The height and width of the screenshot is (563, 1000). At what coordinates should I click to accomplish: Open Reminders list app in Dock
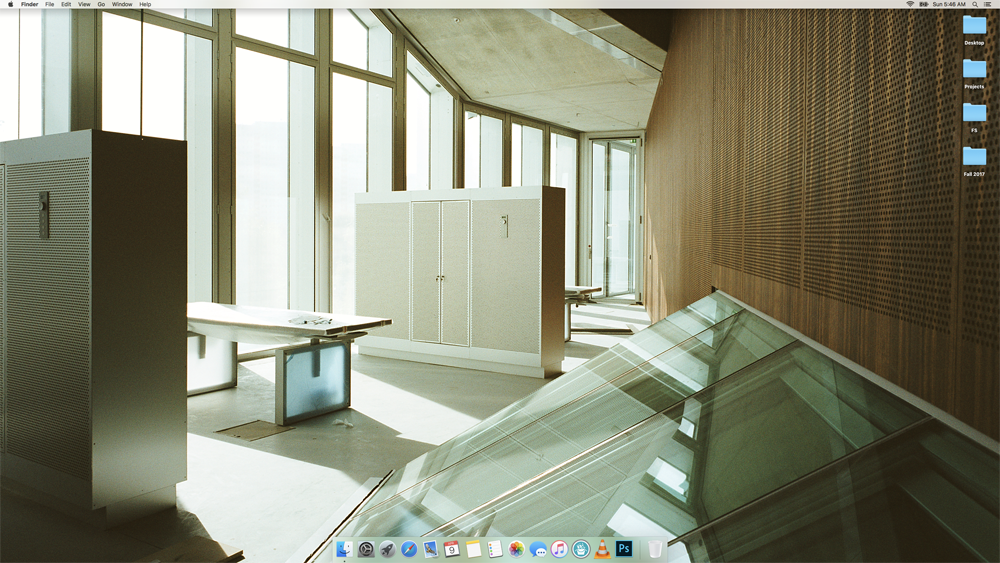pyautogui.click(x=495, y=549)
